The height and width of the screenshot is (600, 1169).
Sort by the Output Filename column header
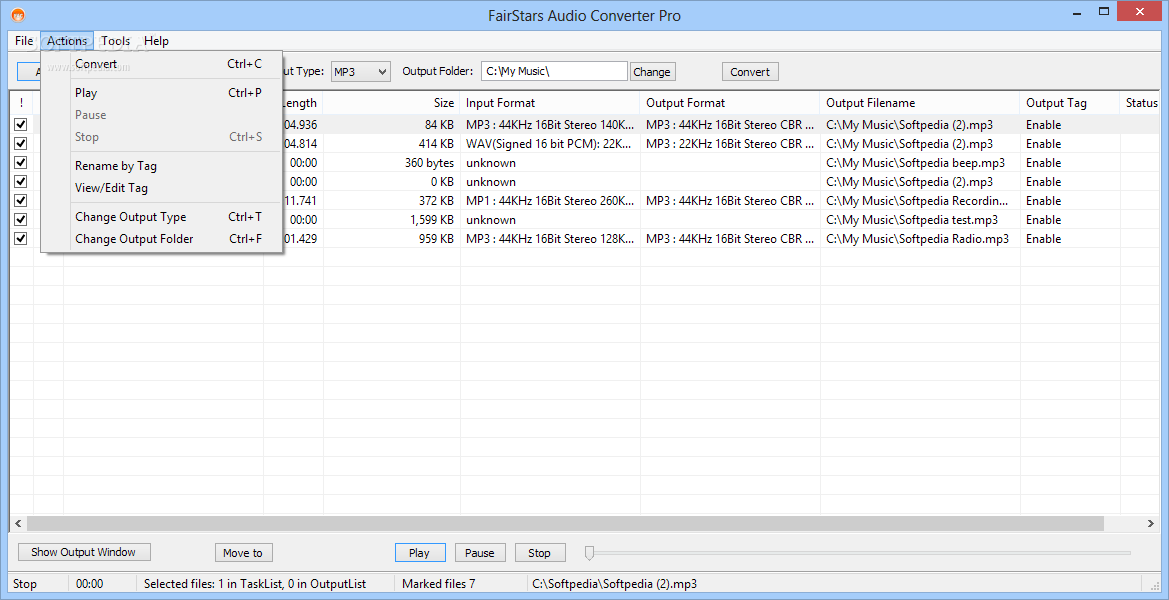point(920,103)
